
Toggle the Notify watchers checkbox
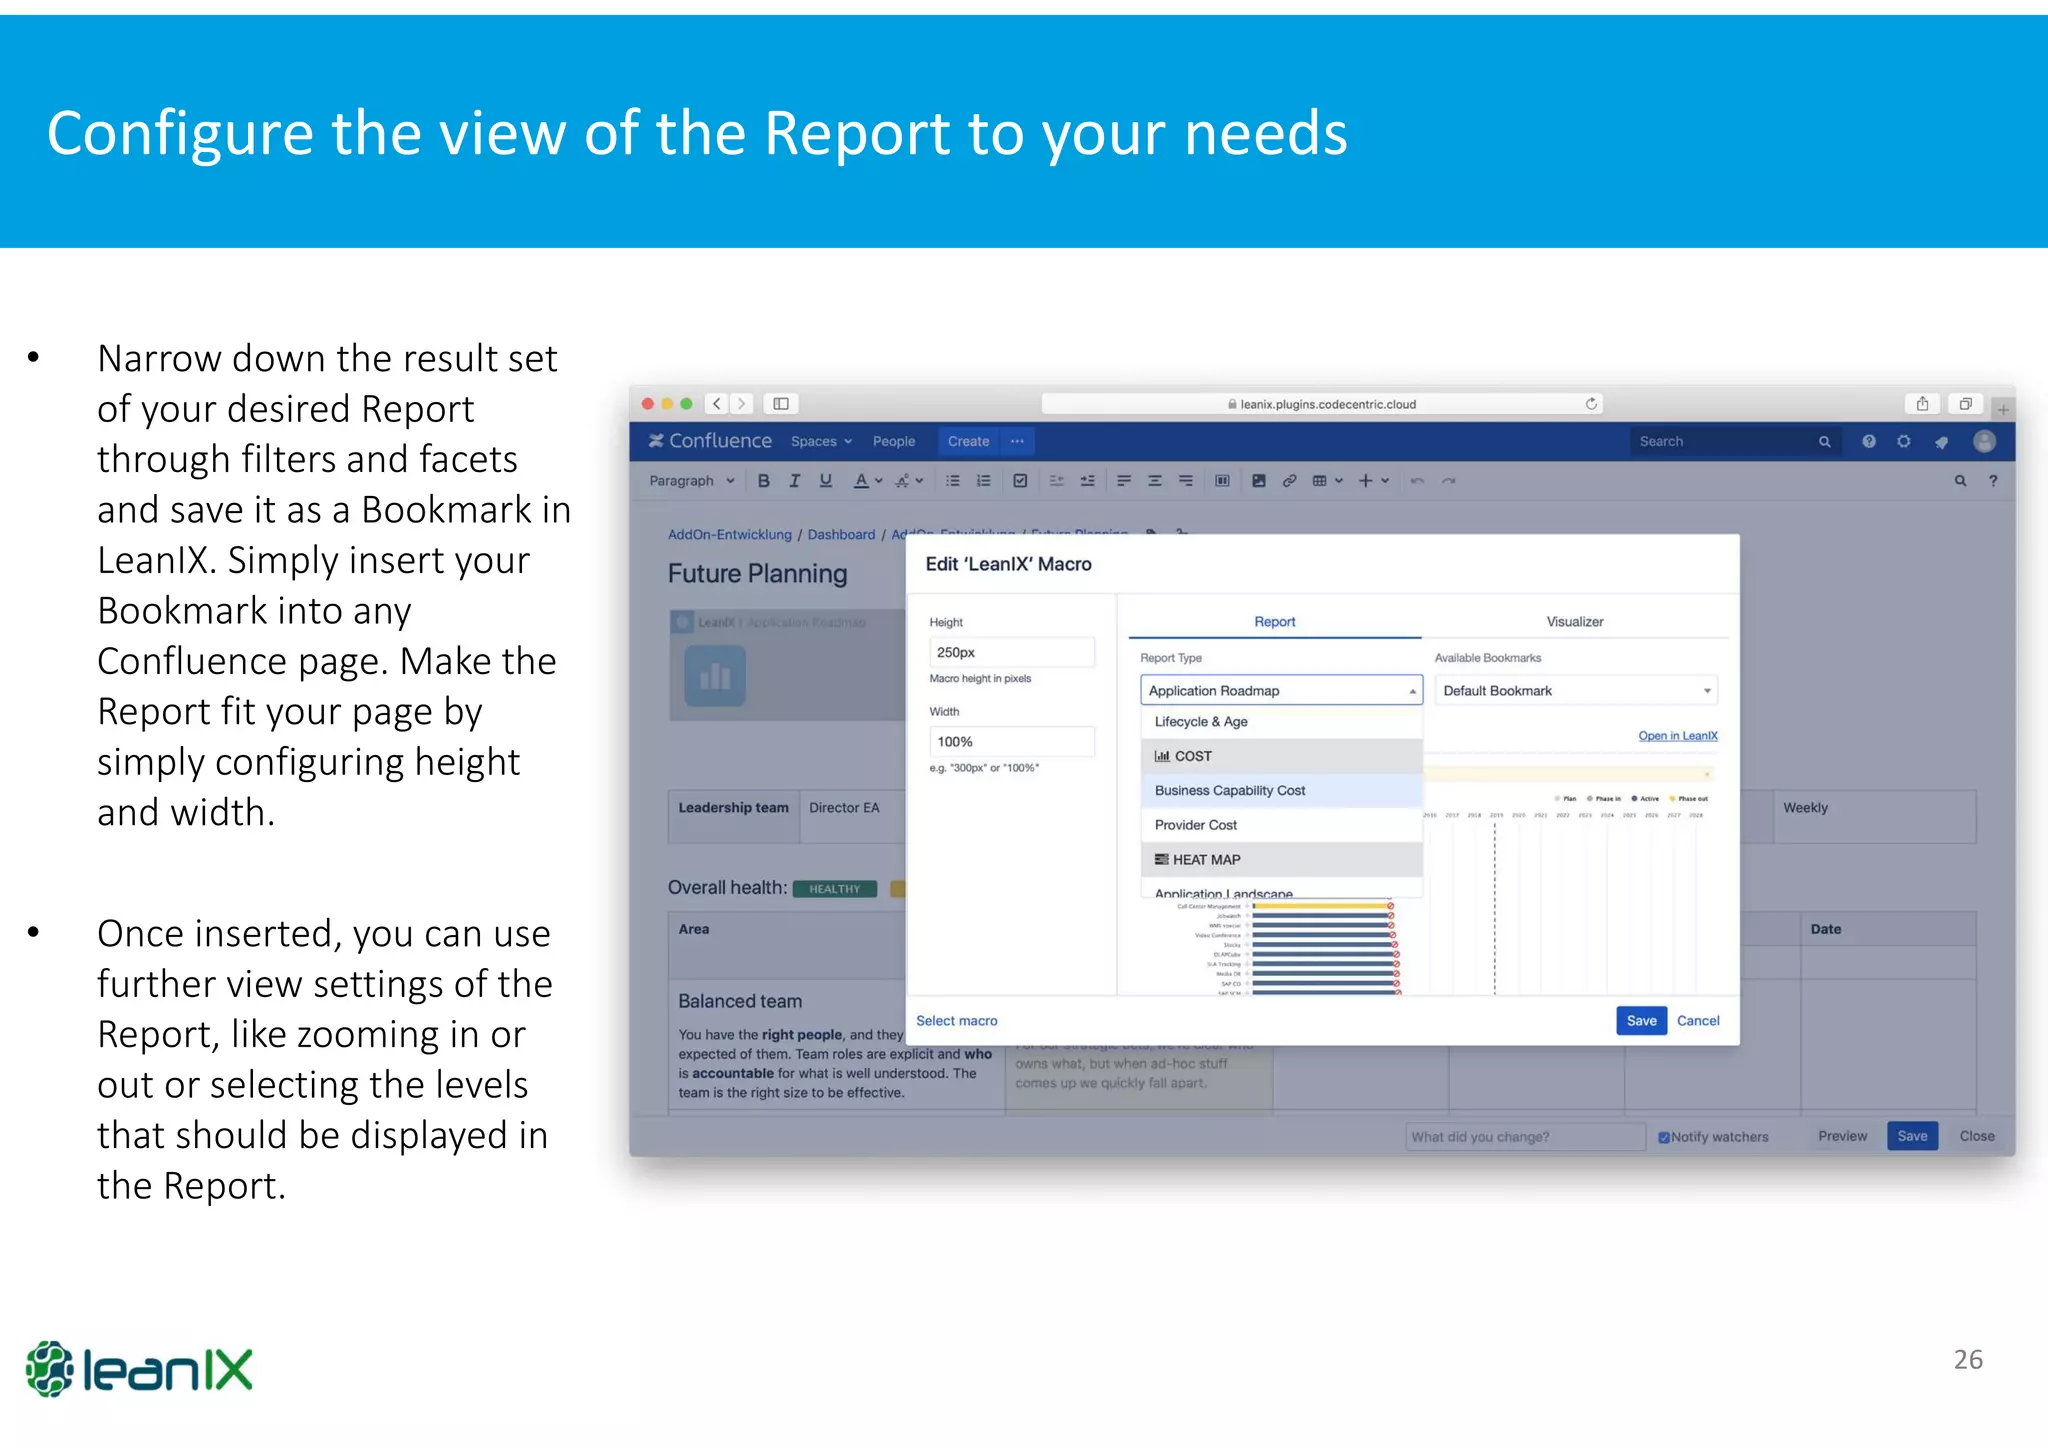pos(1664,1137)
